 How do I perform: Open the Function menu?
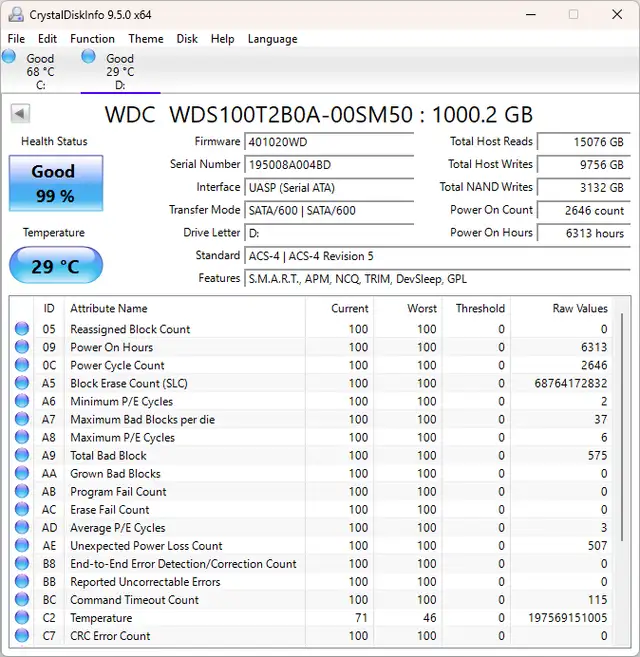(92, 39)
